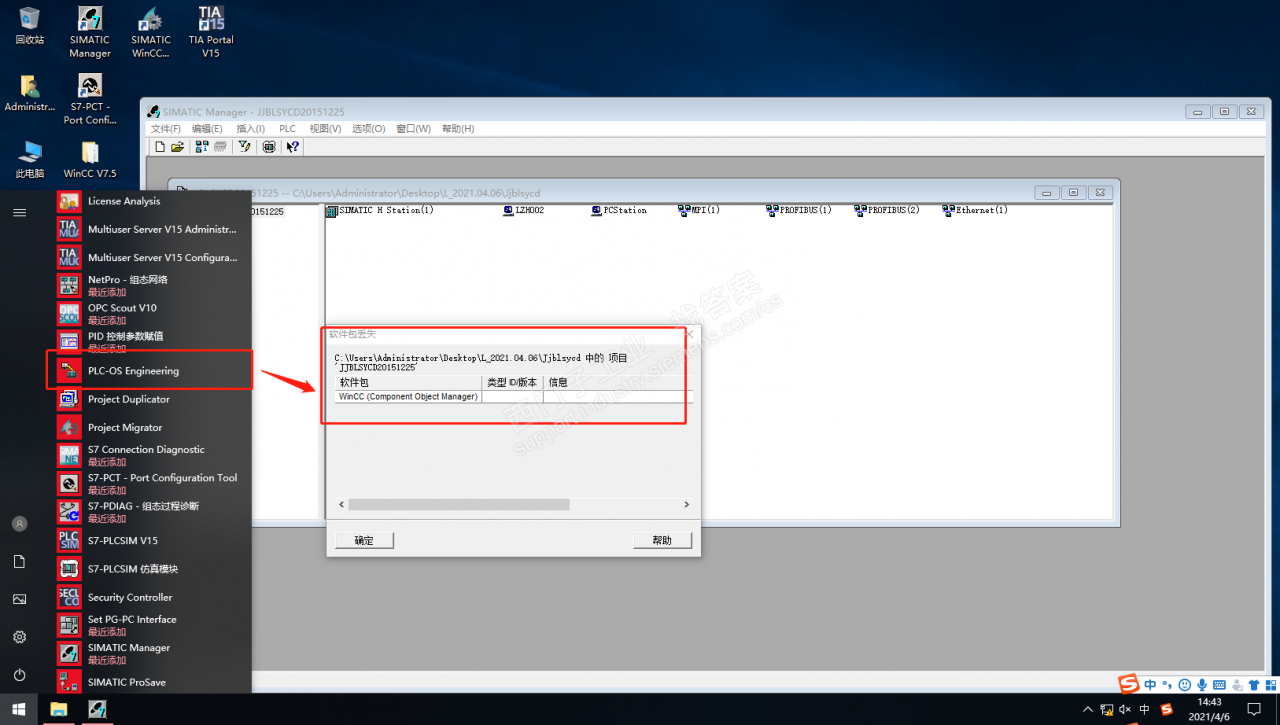Toggle the Simulation on/off toolbar icon

[x=269, y=147]
